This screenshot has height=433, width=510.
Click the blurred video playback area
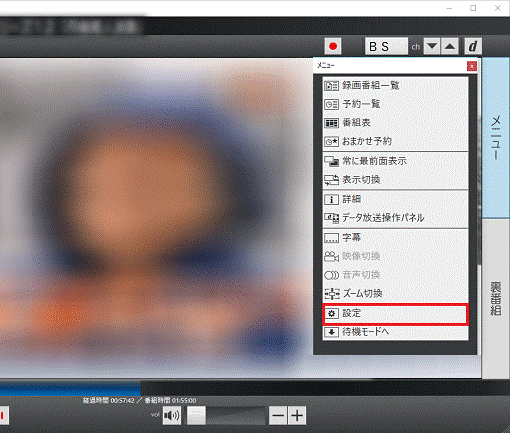156,218
